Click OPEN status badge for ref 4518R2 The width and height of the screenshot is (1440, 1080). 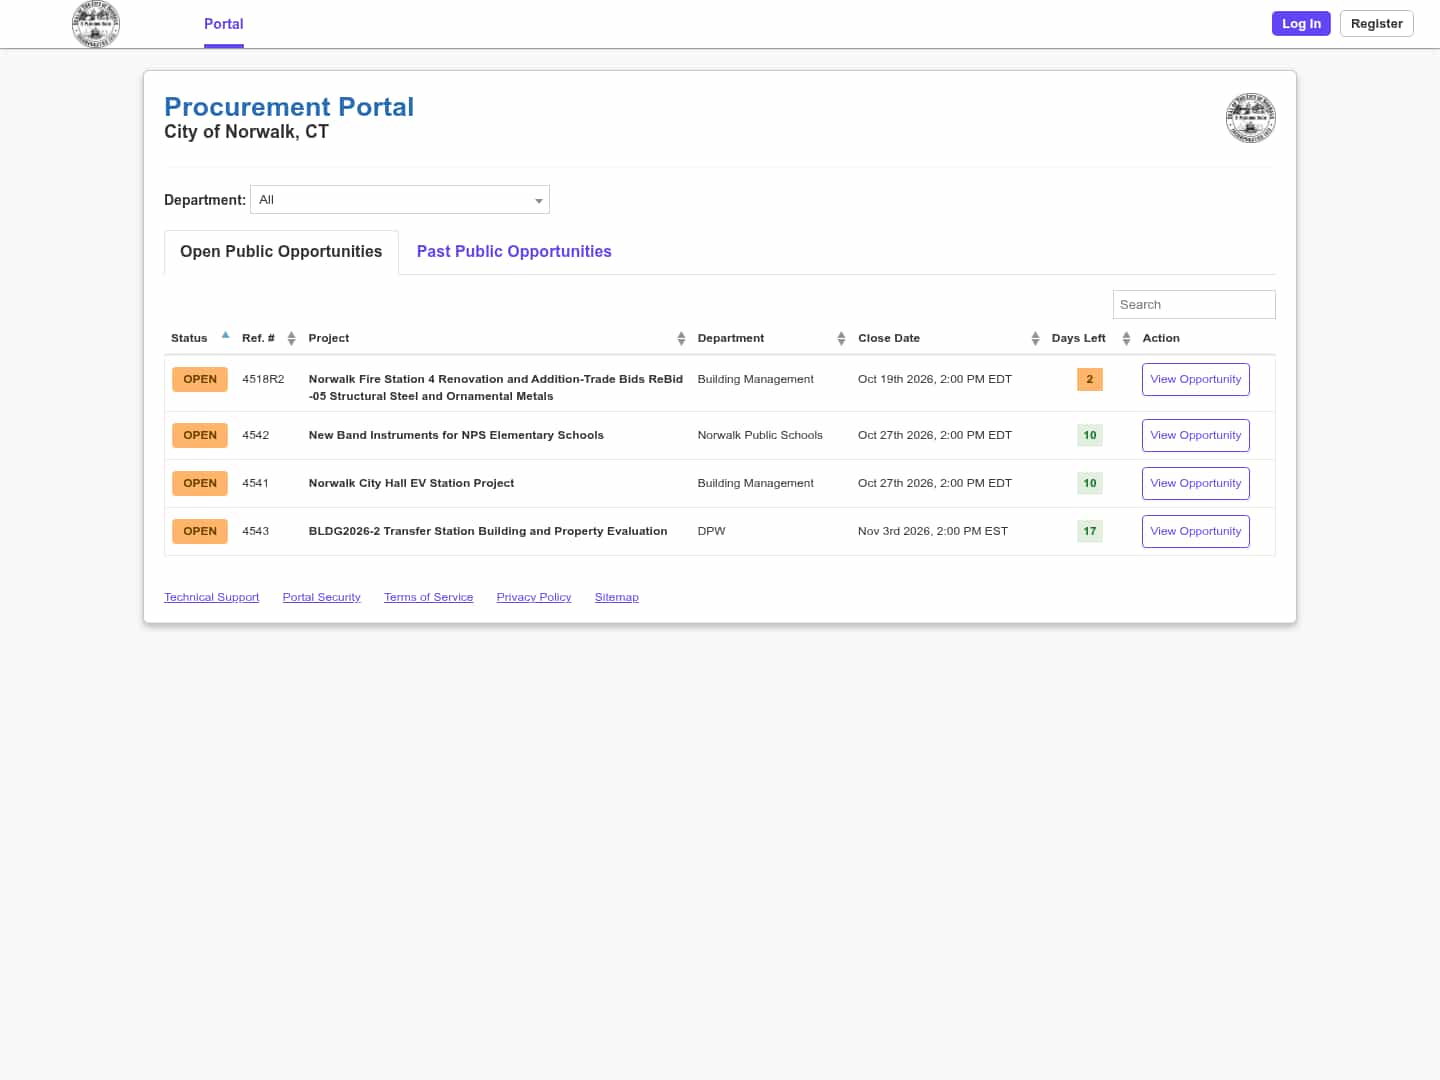[x=200, y=380]
